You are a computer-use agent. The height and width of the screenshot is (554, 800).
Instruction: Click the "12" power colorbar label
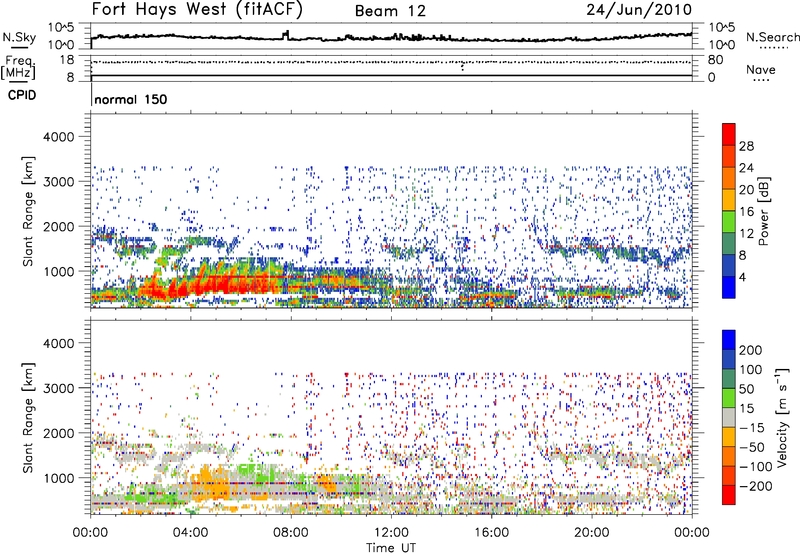[x=746, y=234]
